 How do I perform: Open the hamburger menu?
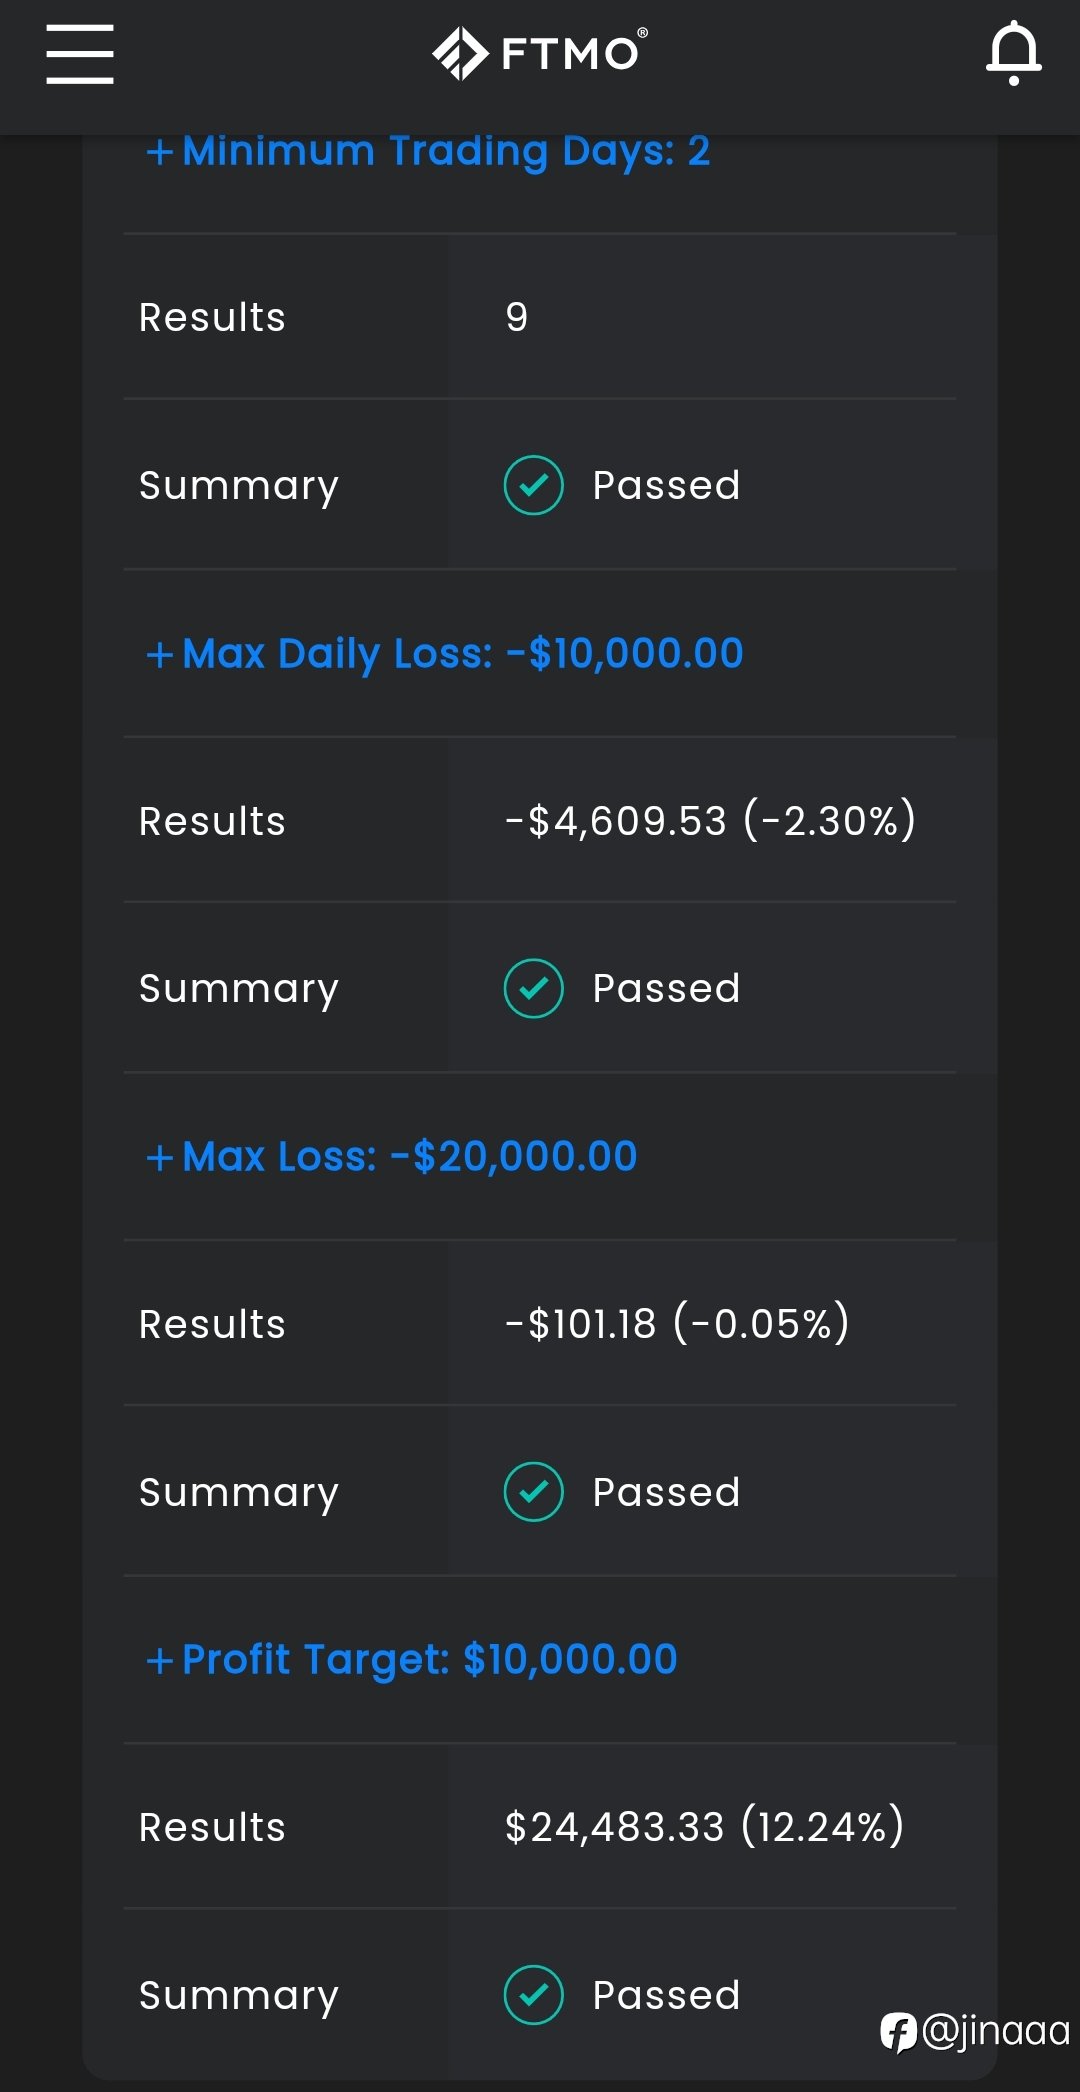click(80, 54)
